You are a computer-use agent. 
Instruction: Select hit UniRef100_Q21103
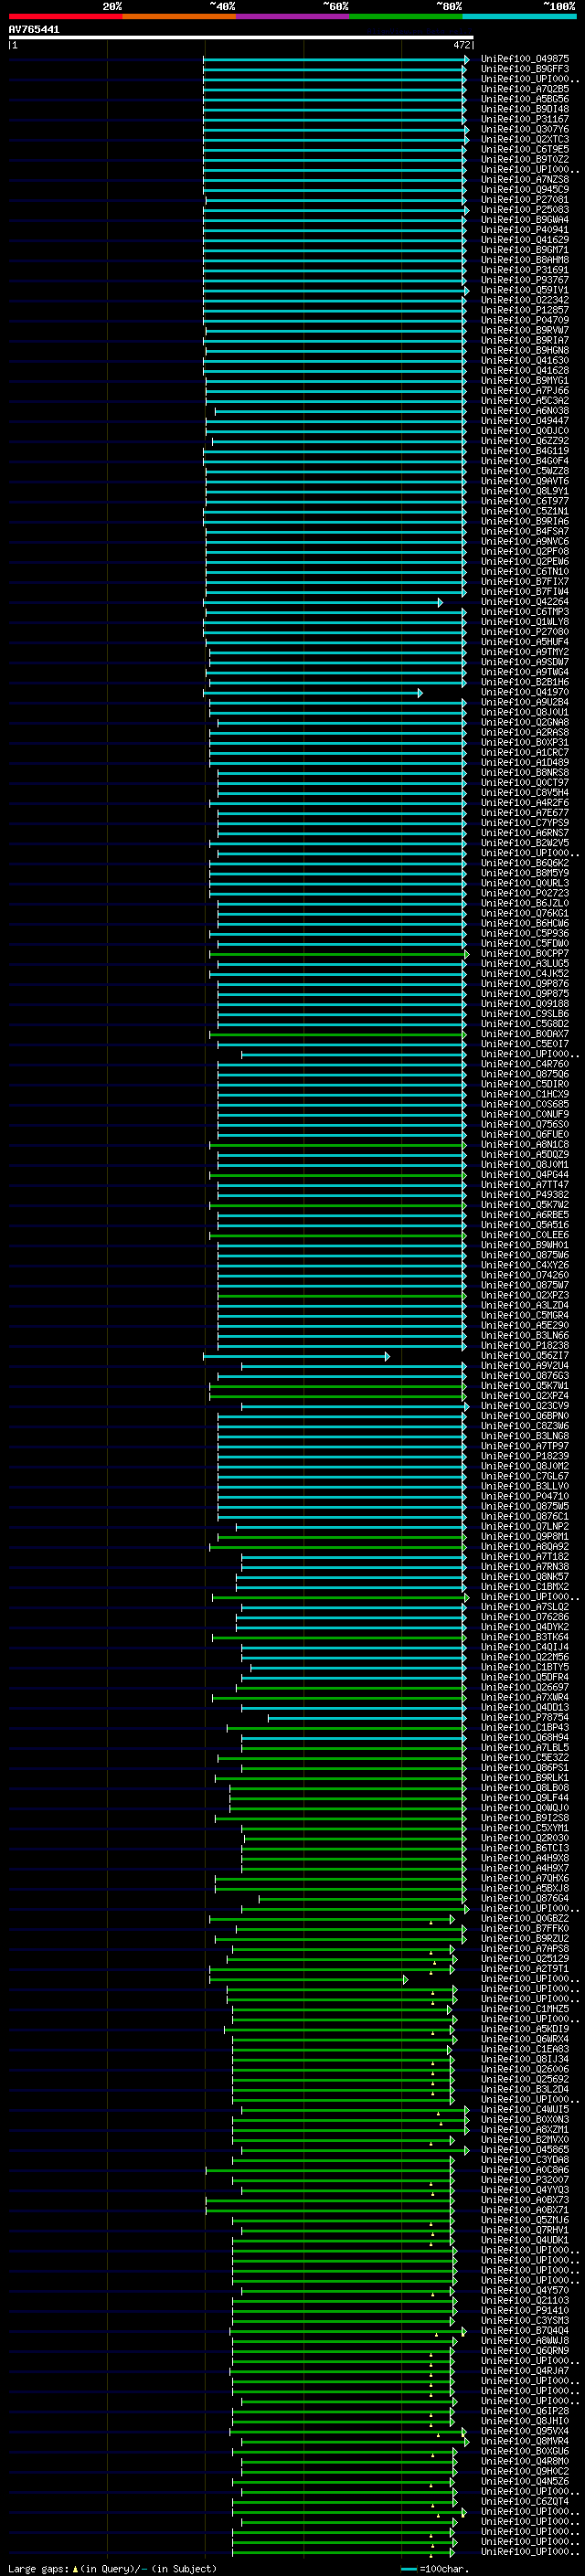(525, 2301)
